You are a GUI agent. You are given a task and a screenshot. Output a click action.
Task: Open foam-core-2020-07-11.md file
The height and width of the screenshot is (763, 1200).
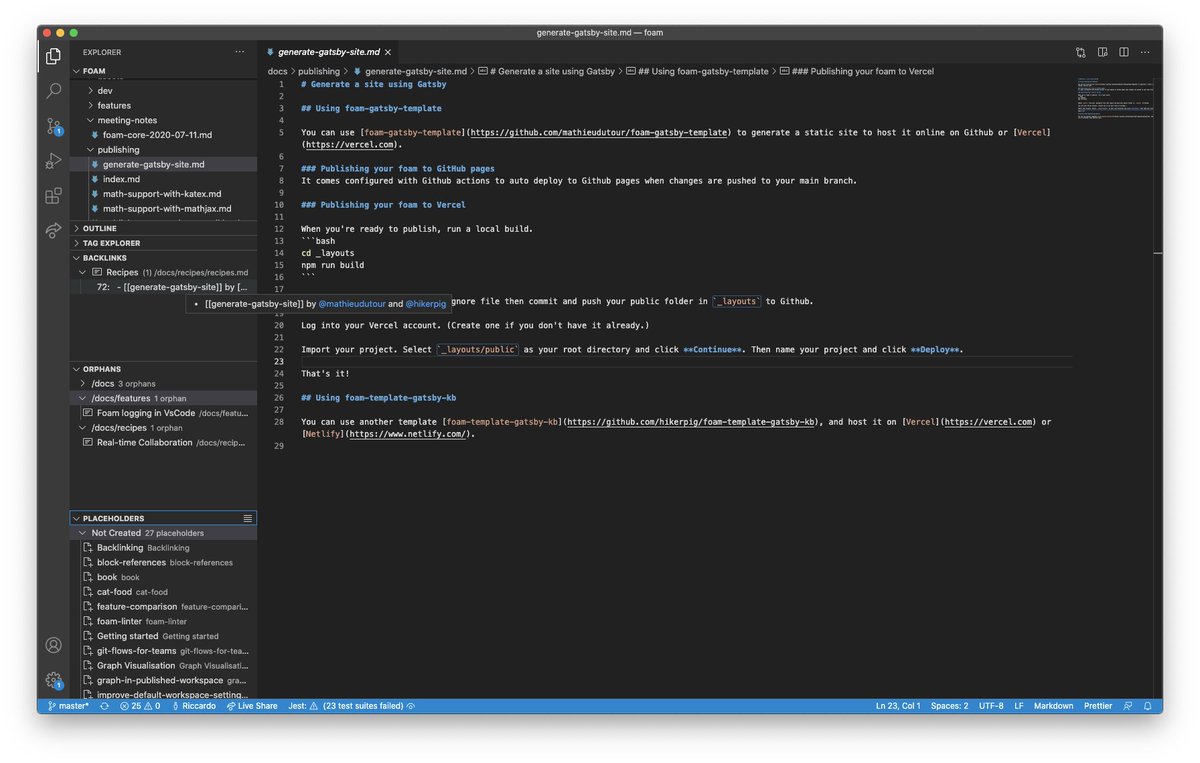pos(163,135)
